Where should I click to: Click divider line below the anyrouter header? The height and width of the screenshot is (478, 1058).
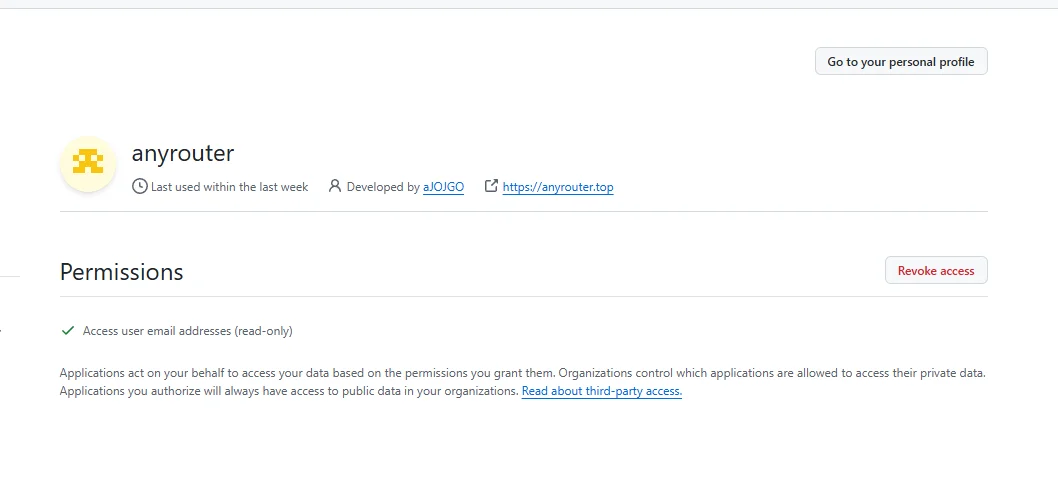pyautogui.click(x=523, y=212)
